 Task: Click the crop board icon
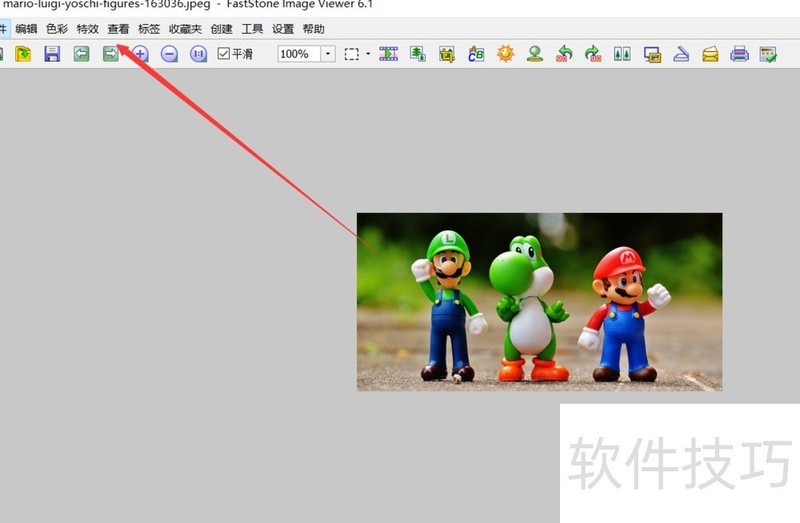click(447, 54)
